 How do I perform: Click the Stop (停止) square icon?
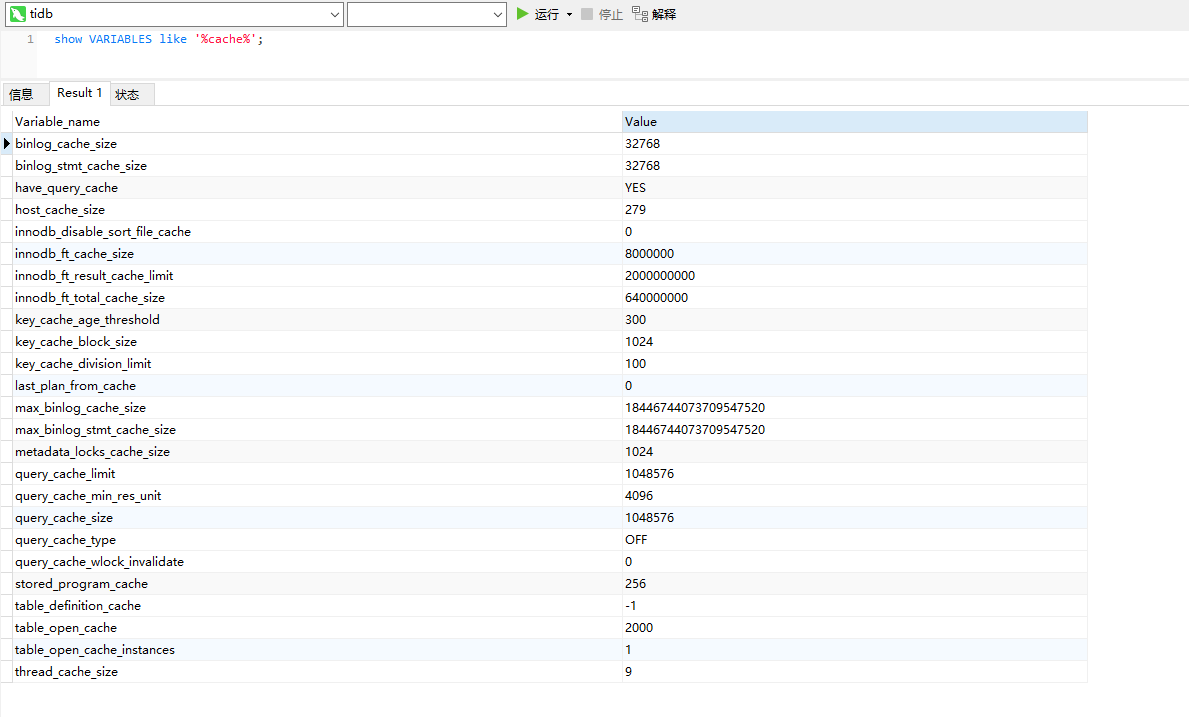point(587,14)
